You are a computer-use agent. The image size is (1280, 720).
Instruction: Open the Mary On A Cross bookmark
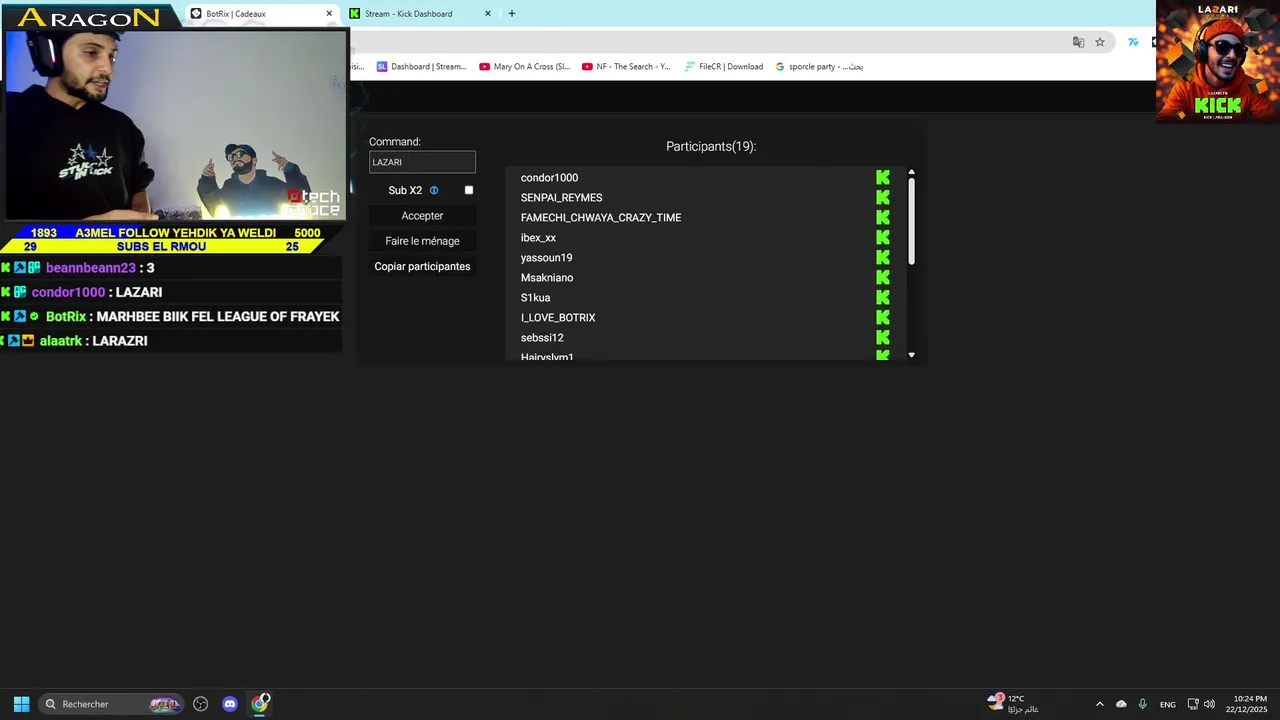[x=524, y=67]
